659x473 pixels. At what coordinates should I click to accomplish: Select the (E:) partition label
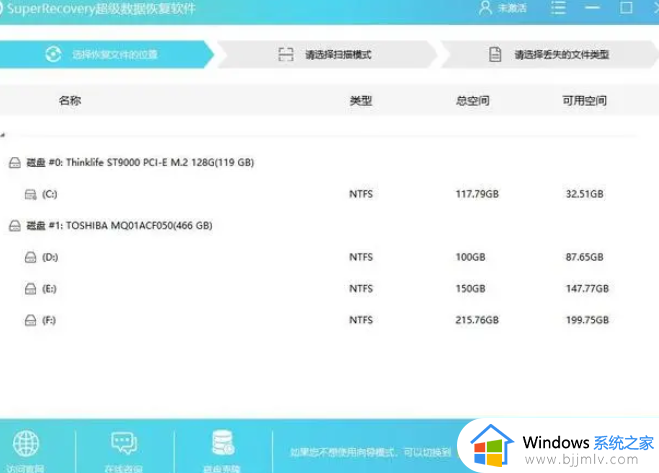[49, 289]
